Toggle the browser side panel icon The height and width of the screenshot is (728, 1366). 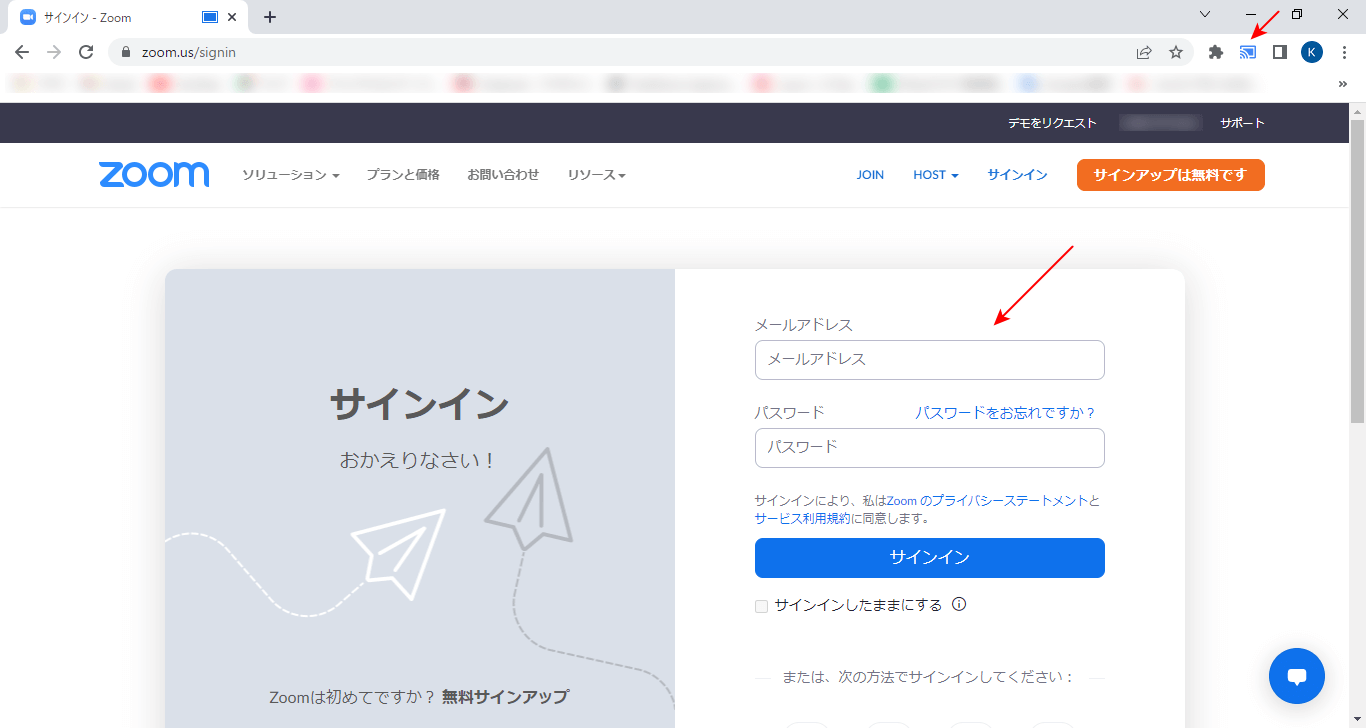[x=1279, y=52]
